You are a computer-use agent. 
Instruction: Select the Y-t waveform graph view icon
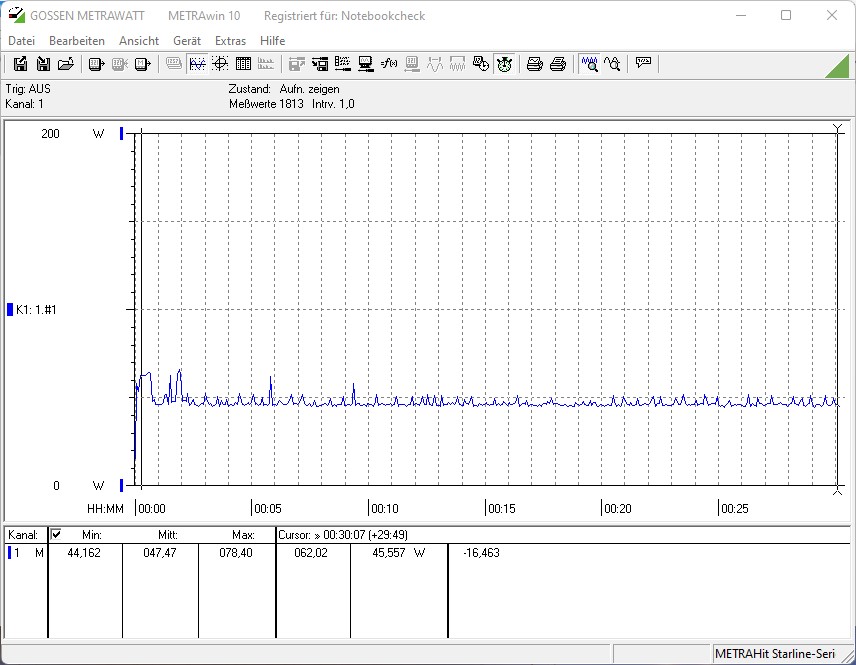tap(197, 64)
